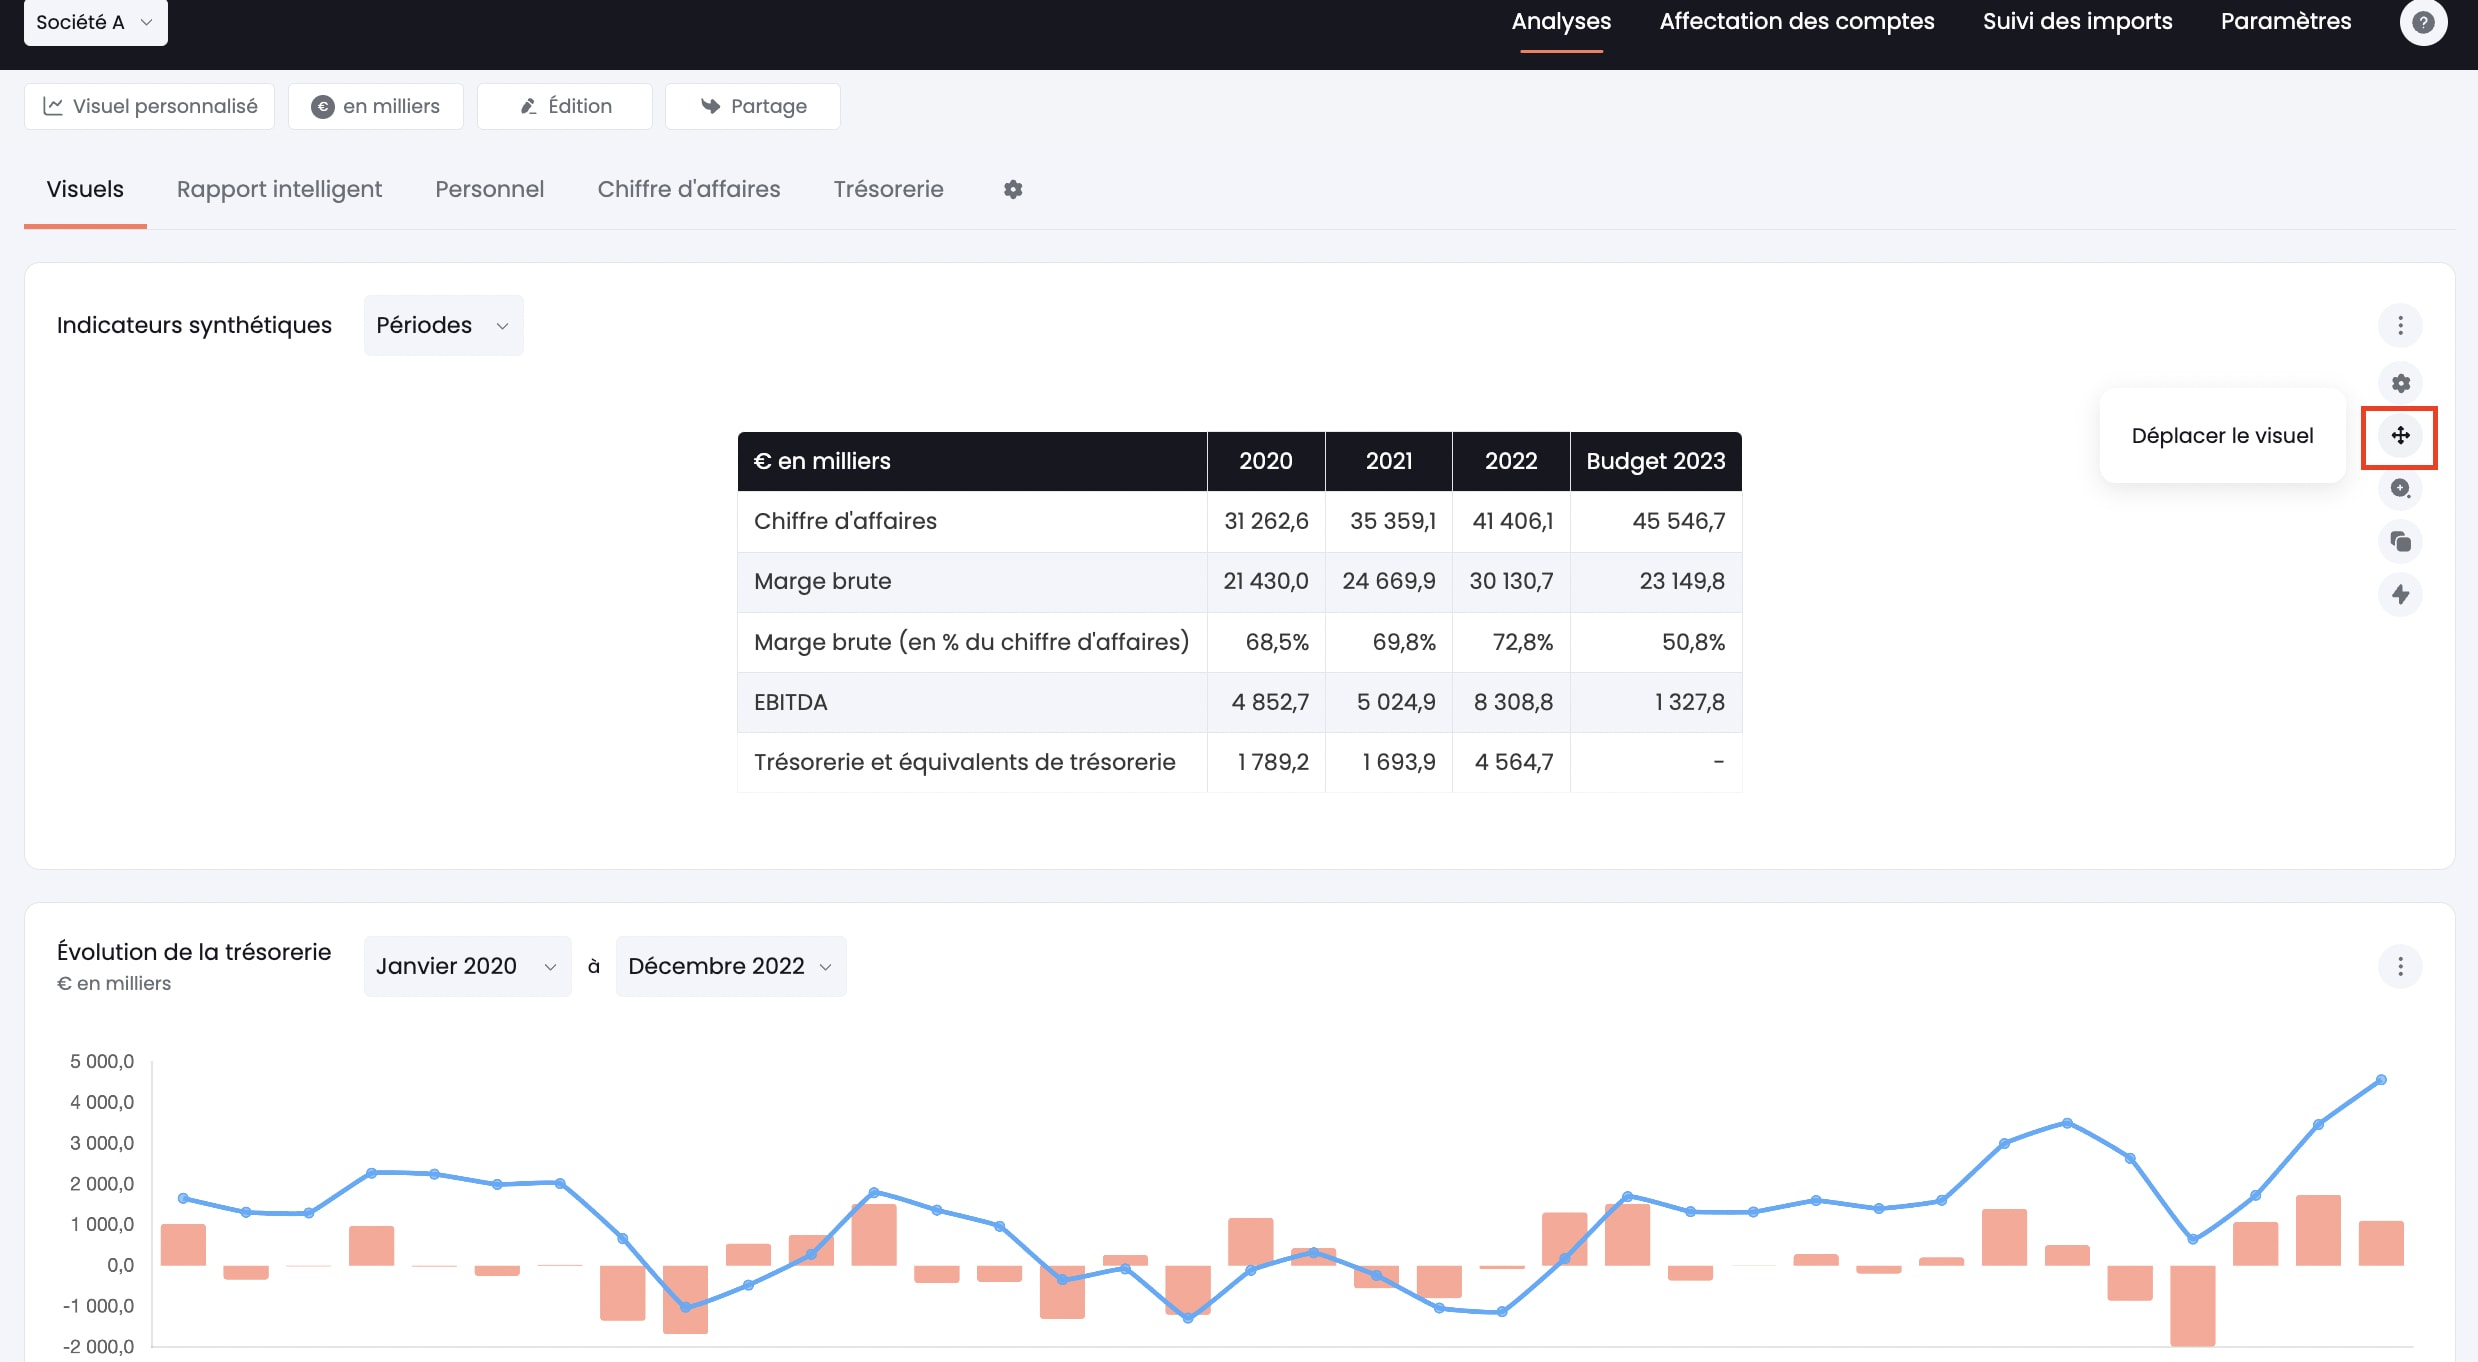
Task: Open the Chiffre d'affaires tab
Action: coord(689,189)
